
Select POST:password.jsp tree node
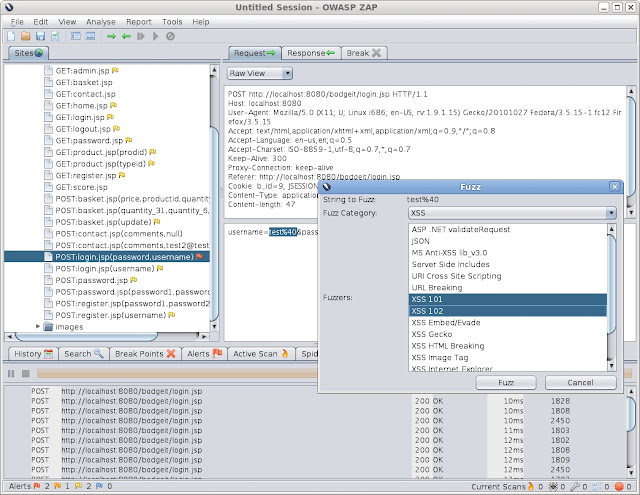click(91, 280)
